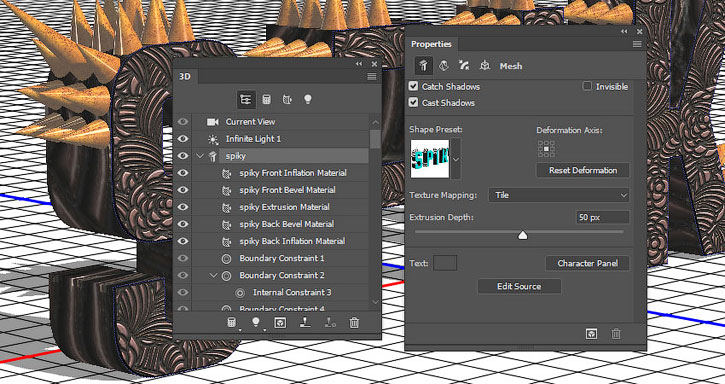Click the Extrusion Depth value field

pyautogui.click(x=602, y=217)
